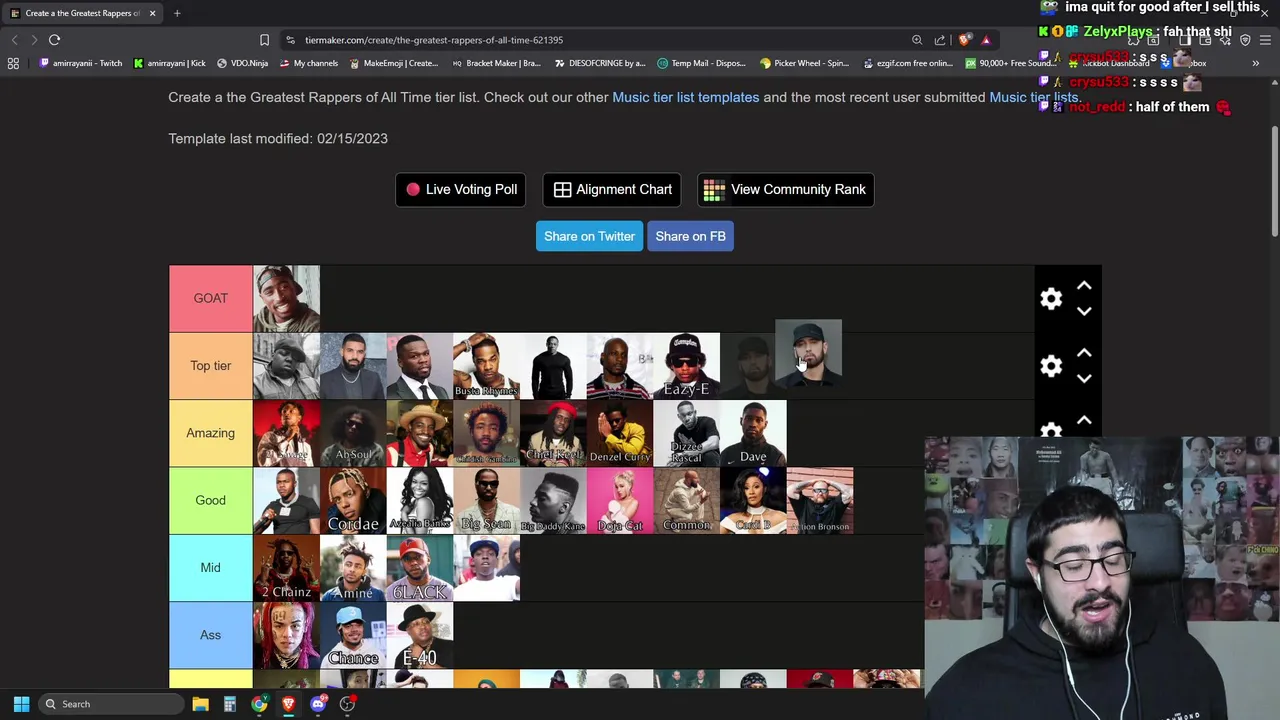
Task: Share on FB
Action: 690,236
